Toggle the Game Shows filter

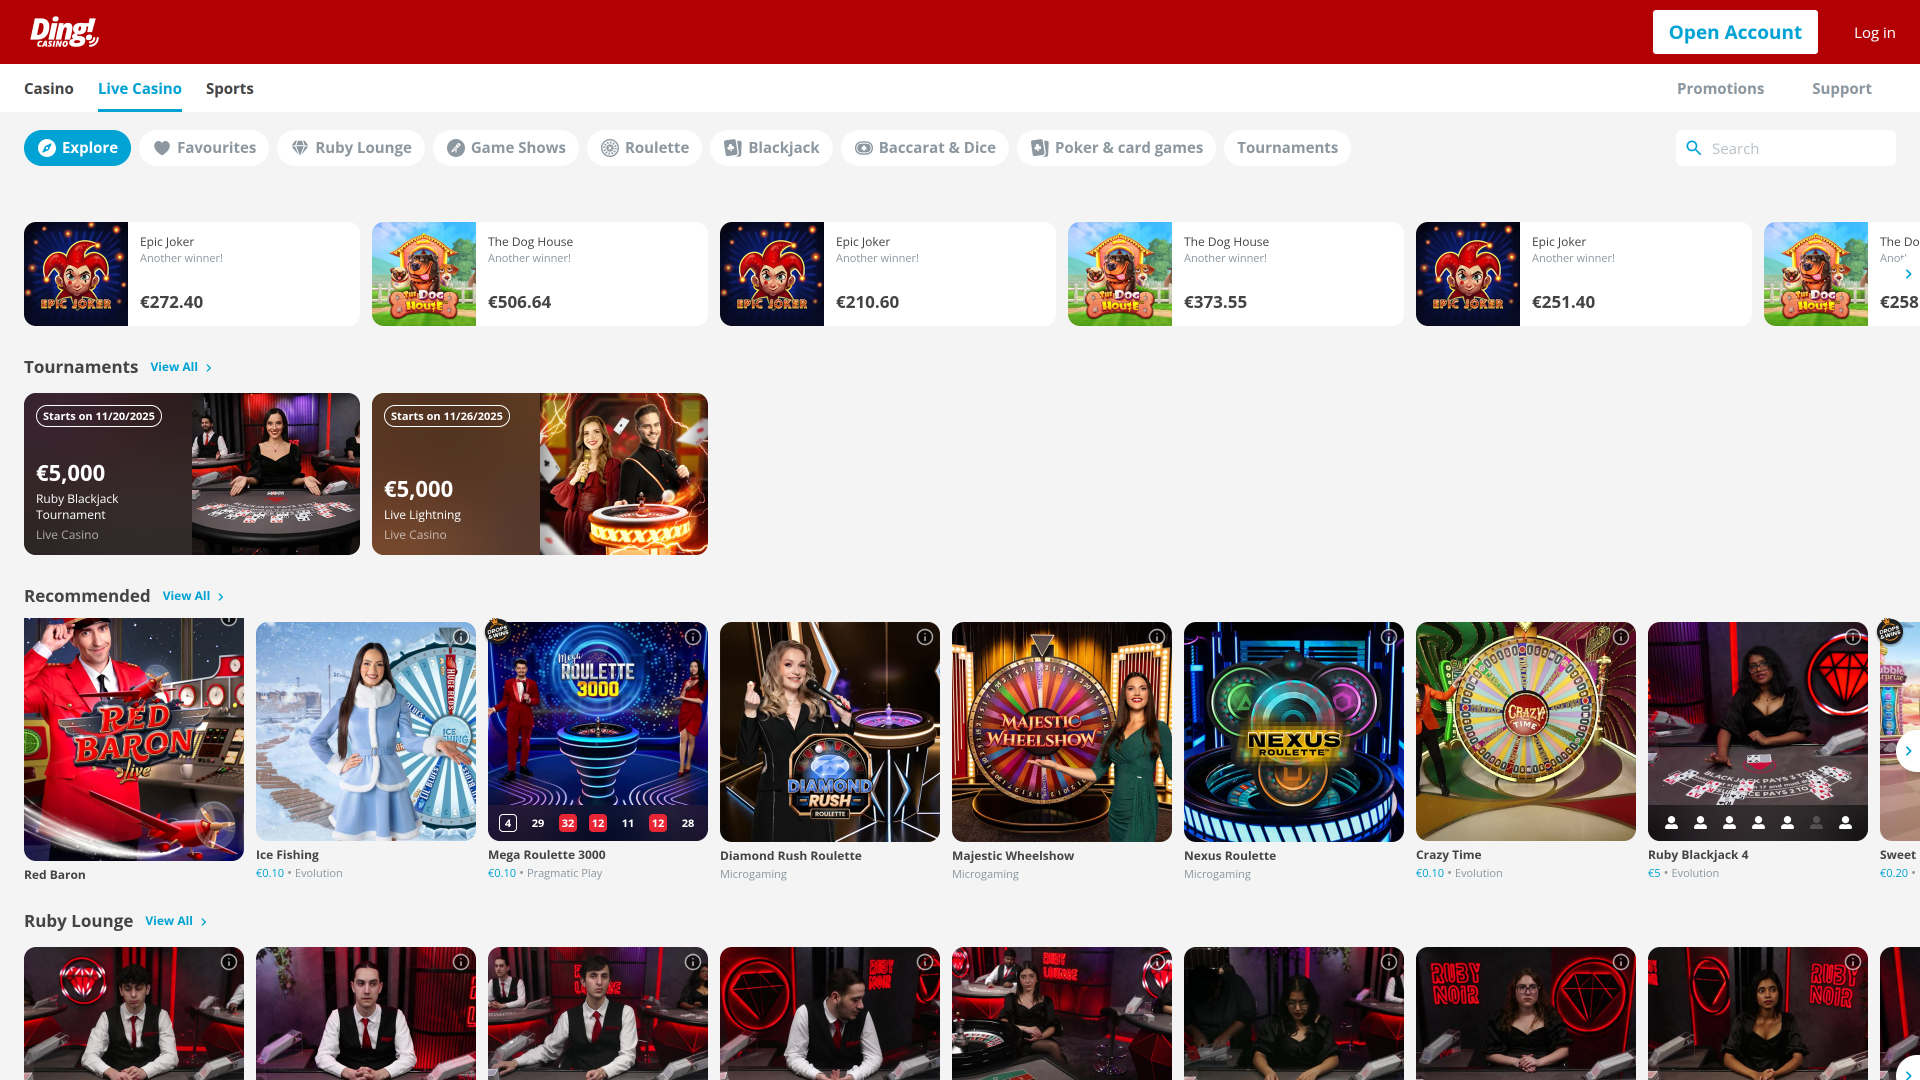click(x=506, y=147)
